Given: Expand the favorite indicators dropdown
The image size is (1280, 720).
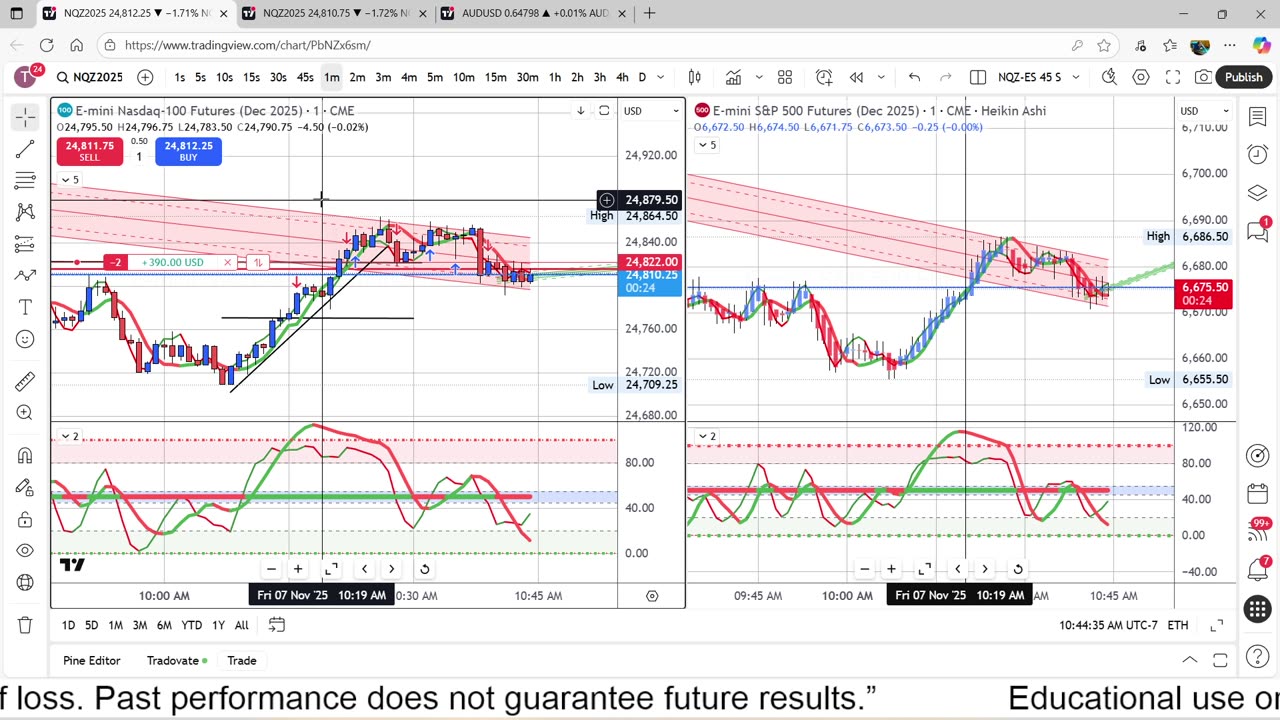Looking at the screenshot, I should [758, 77].
